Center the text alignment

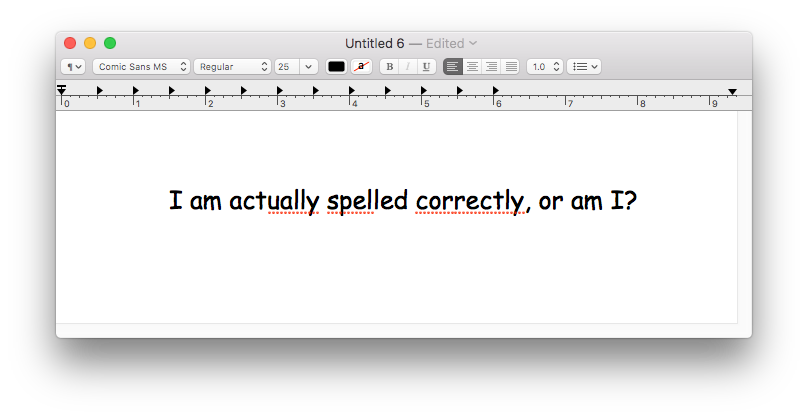(x=472, y=66)
